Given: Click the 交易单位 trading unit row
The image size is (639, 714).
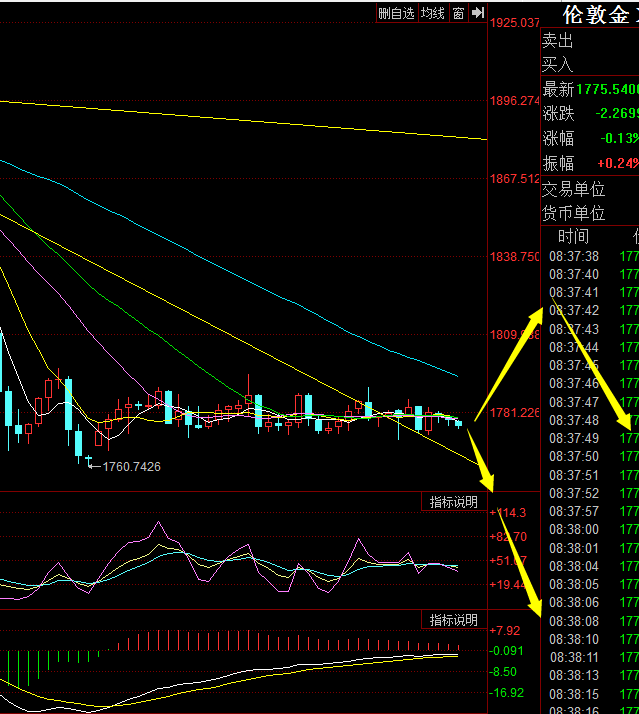Looking at the screenshot, I should tap(574, 188).
